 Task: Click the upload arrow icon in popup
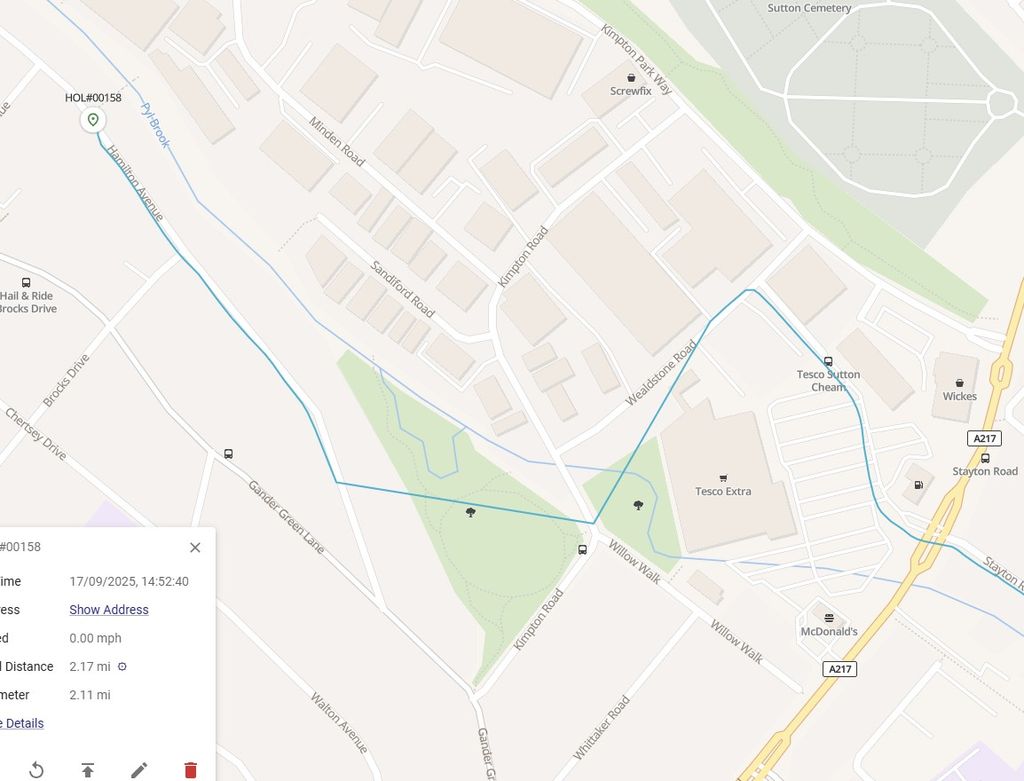[88, 770]
